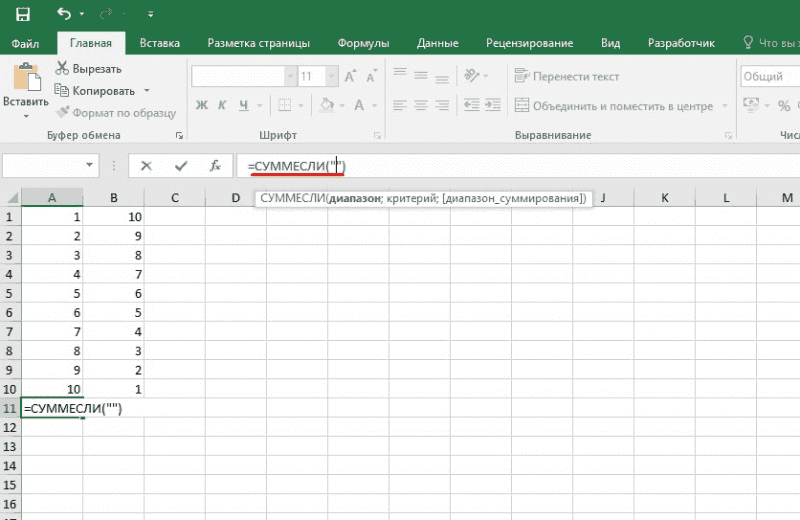Click column header C
Image resolution: width=800 pixels, height=520 pixels.
(x=174, y=198)
